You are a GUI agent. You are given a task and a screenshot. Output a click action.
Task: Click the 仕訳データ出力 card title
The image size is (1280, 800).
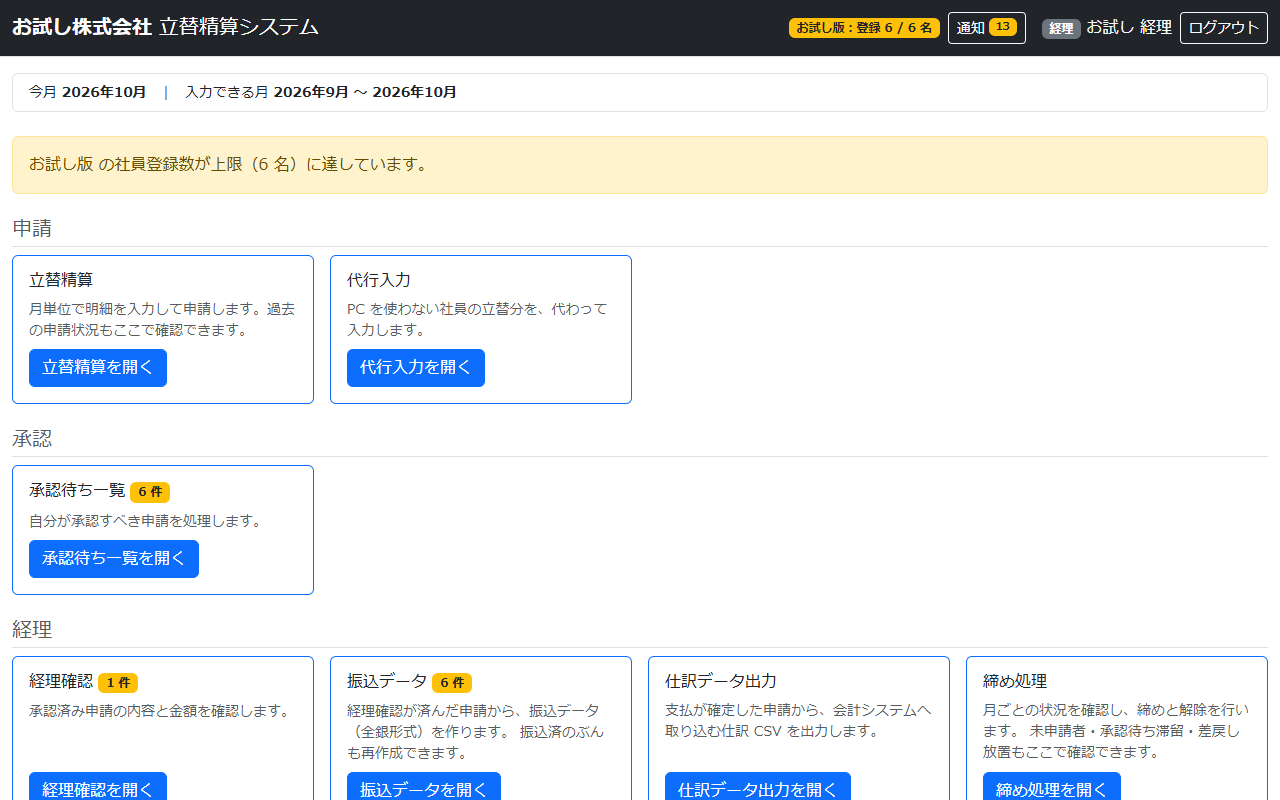pos(721,681)
